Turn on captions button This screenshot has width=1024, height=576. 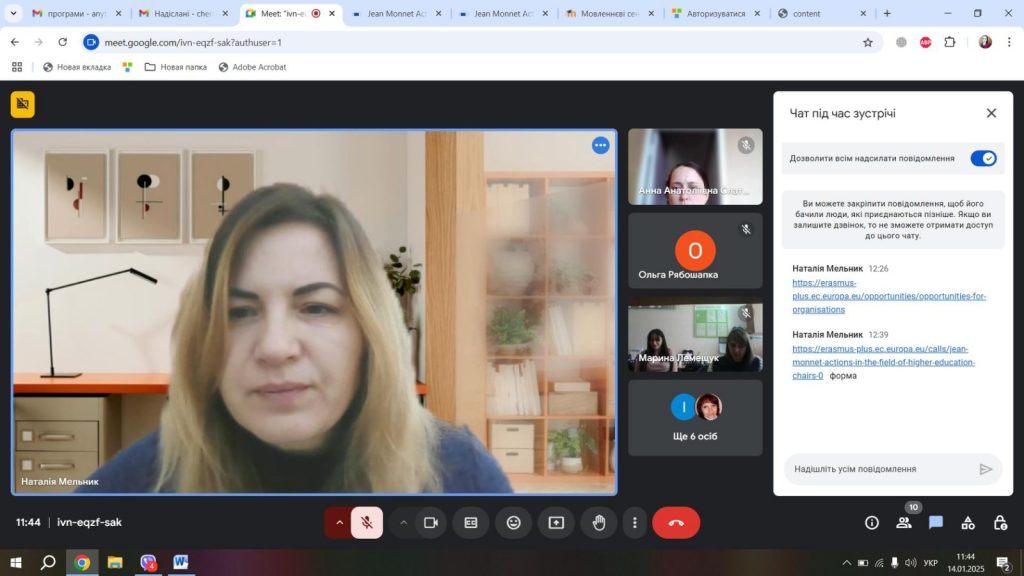tap(471, 522)
